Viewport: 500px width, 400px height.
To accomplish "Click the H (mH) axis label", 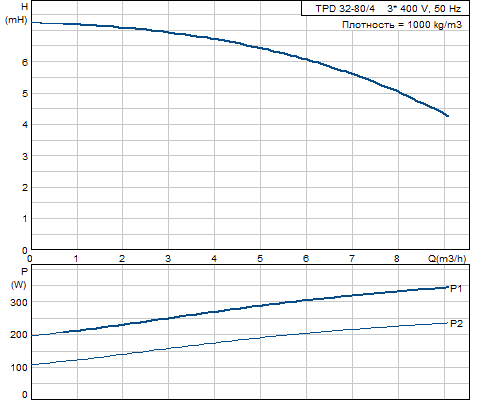I will 16,14.
